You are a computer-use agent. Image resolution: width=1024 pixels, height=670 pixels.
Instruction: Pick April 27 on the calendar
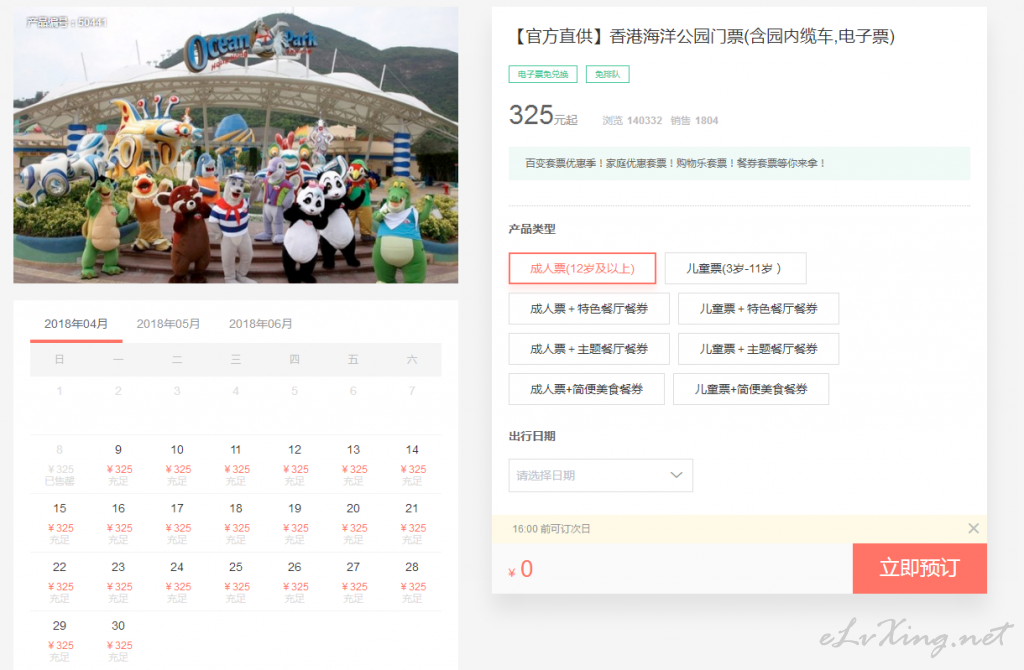(353, 582)
